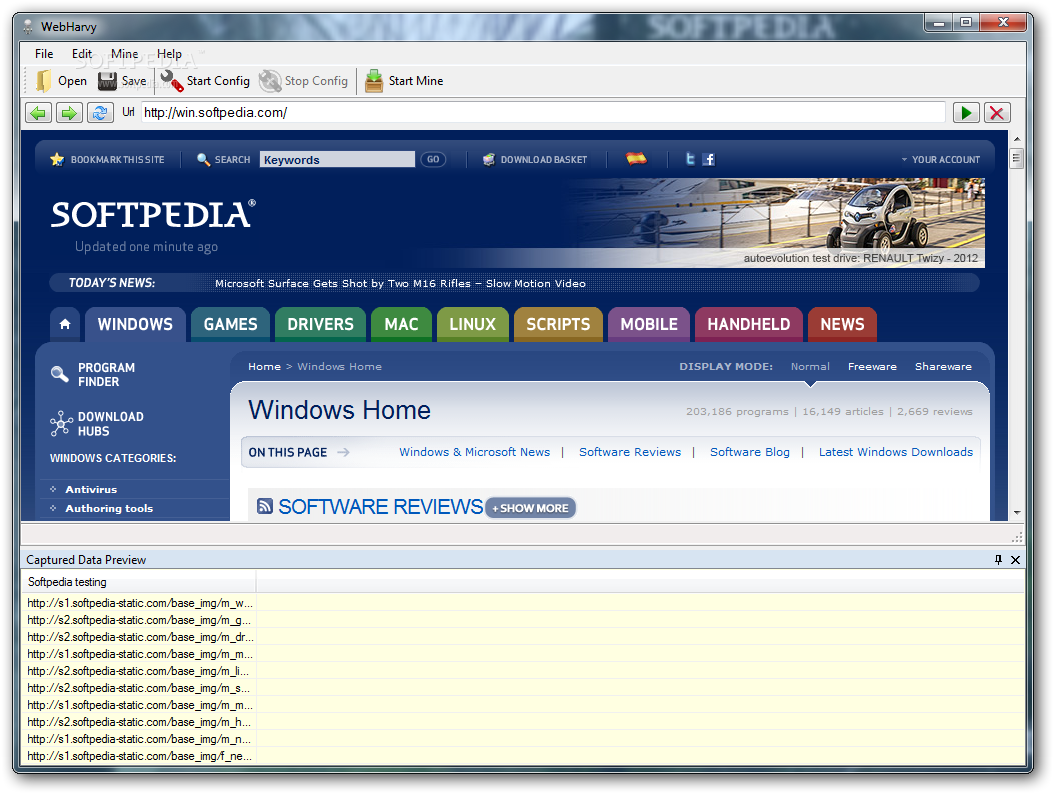Open Windows & Microsoft News link
This screenshot has height=794, width=1054.
point(475,452)
